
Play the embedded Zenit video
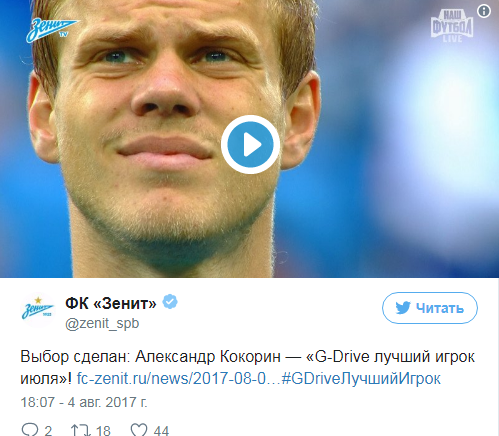coord(250,144)
